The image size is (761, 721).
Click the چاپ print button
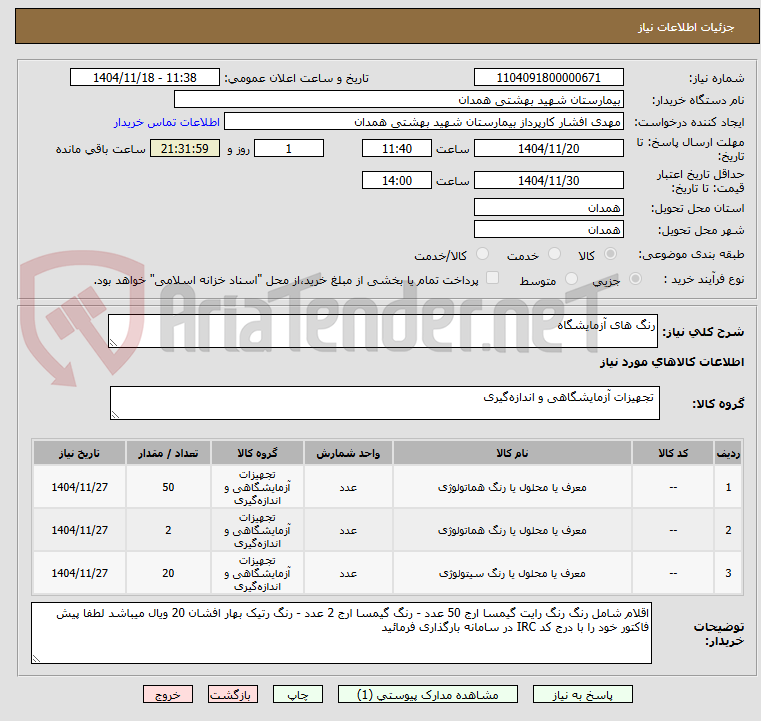[298, 694]
